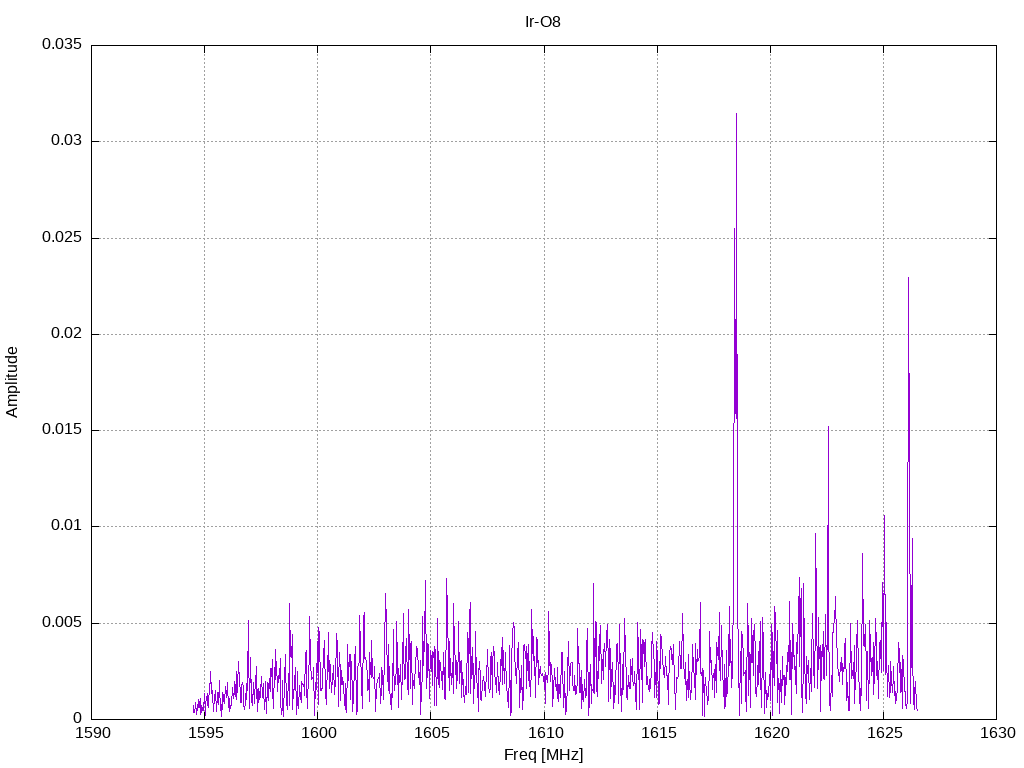Click the Freq [MHz] x-axis label
This screenshot has height=768, width=1024.
click(543, 755)
